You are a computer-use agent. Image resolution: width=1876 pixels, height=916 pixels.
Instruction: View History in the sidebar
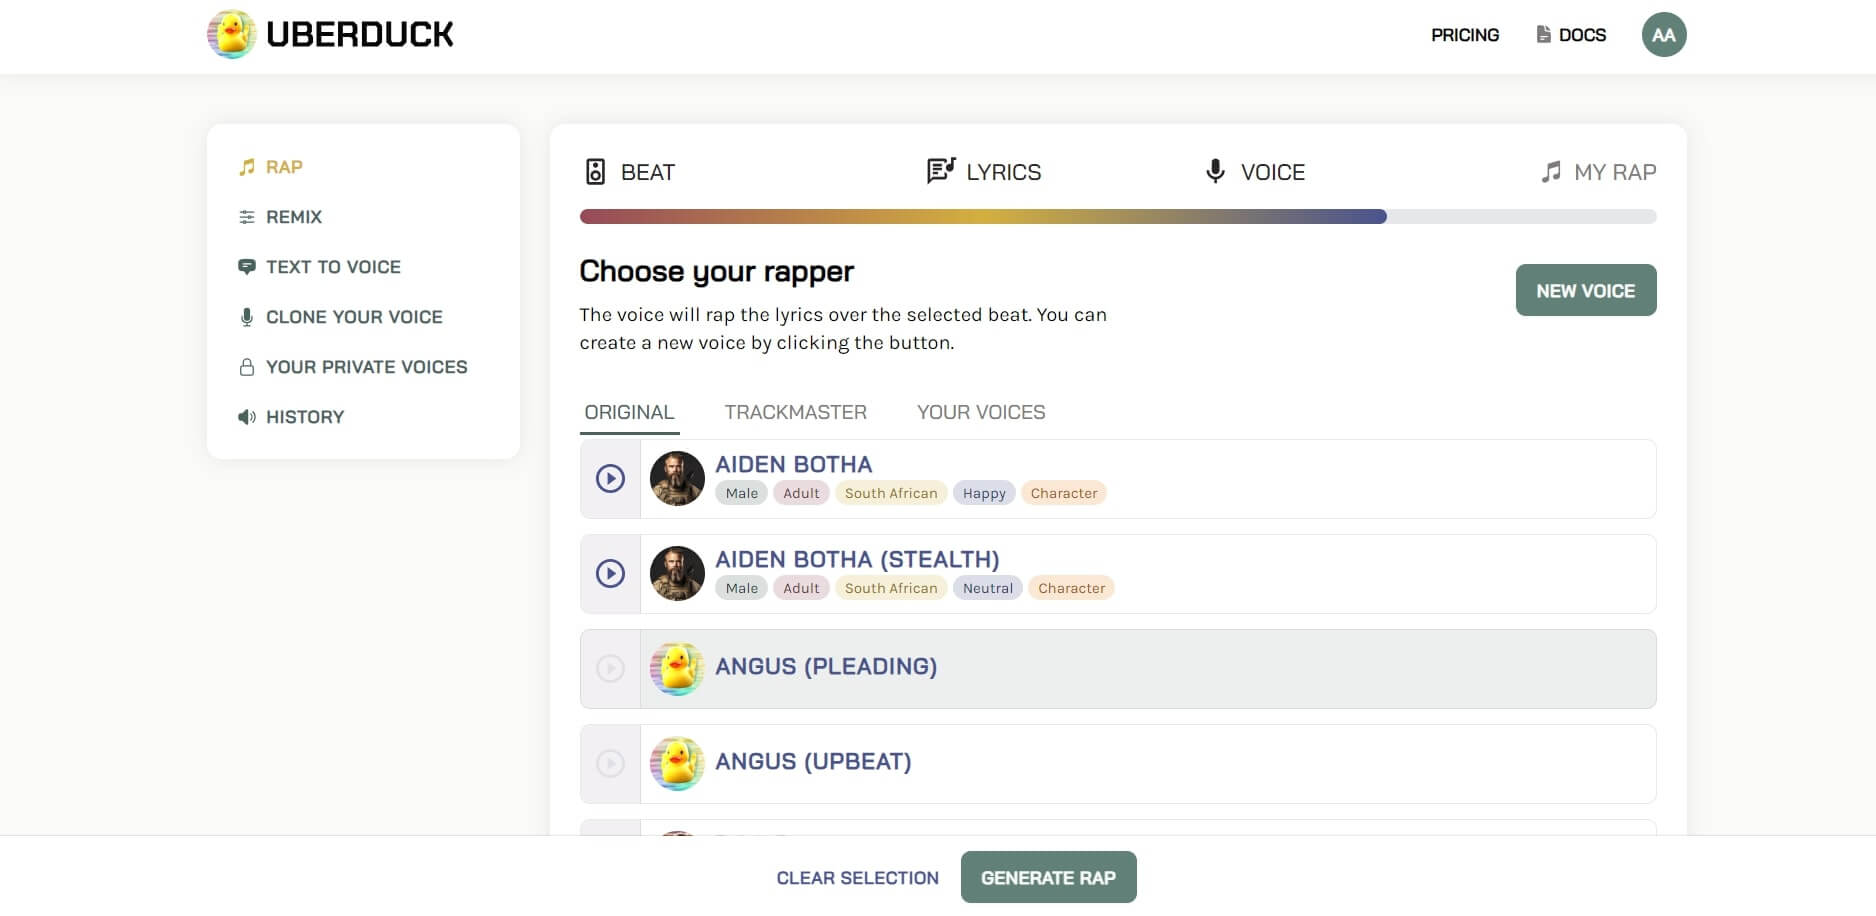coord(305,417)
